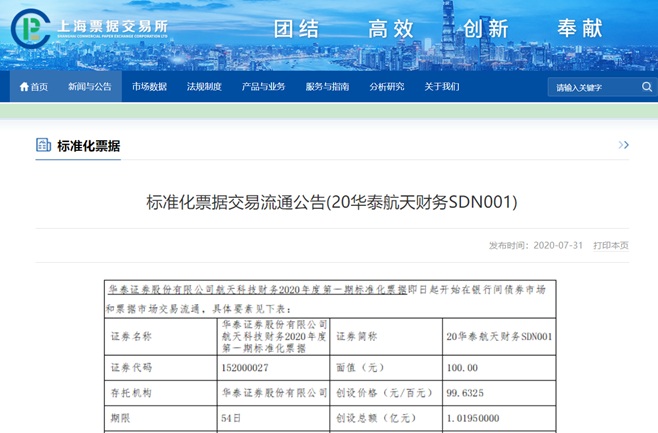Click the 打印本页 print link

[611, 245]
